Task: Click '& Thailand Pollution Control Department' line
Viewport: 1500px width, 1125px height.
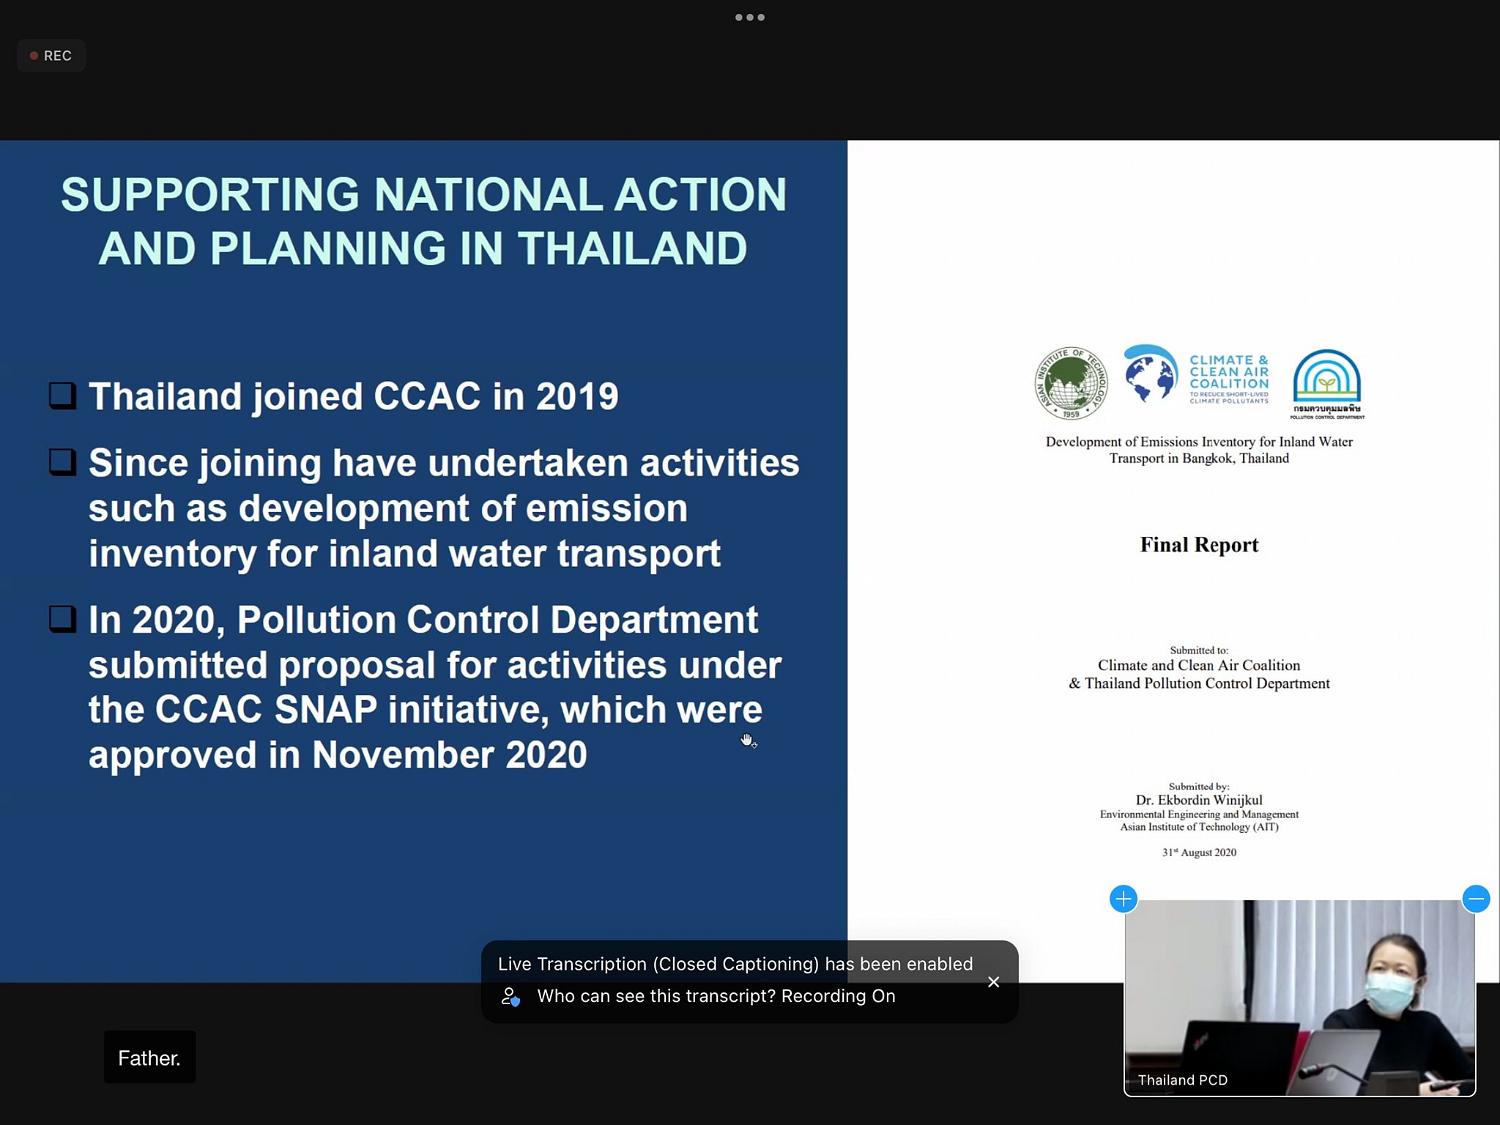Action: pos(1199,684)
